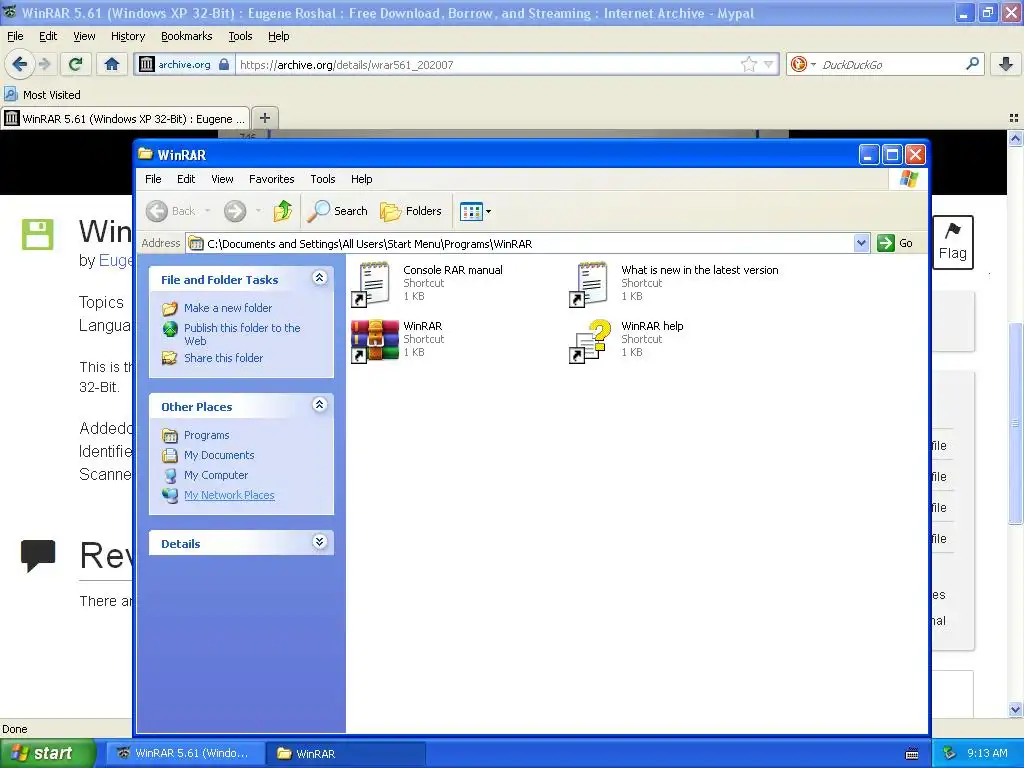Click the Start button on the taskbar
This screenshot has height=768, width=1024.
(48, 753)
